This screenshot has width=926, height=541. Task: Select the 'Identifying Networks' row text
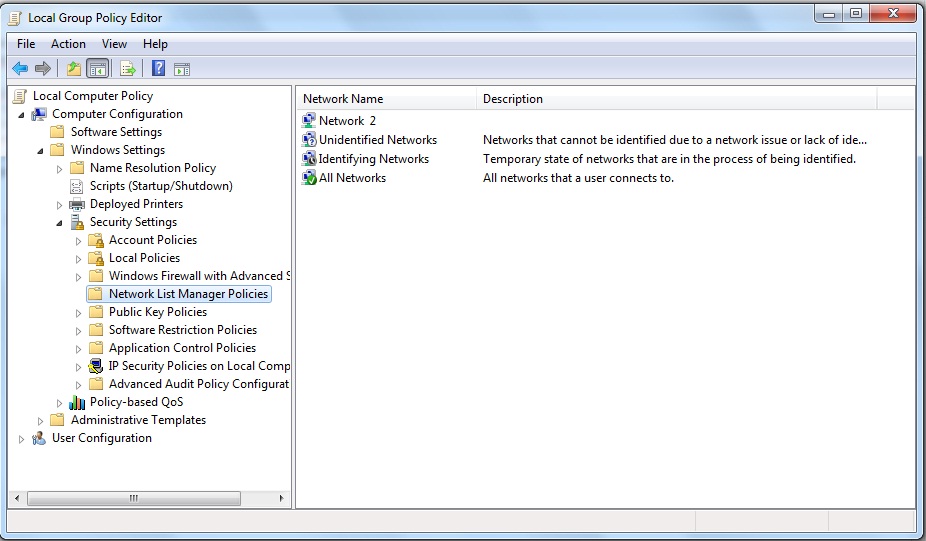coord(374,159)
